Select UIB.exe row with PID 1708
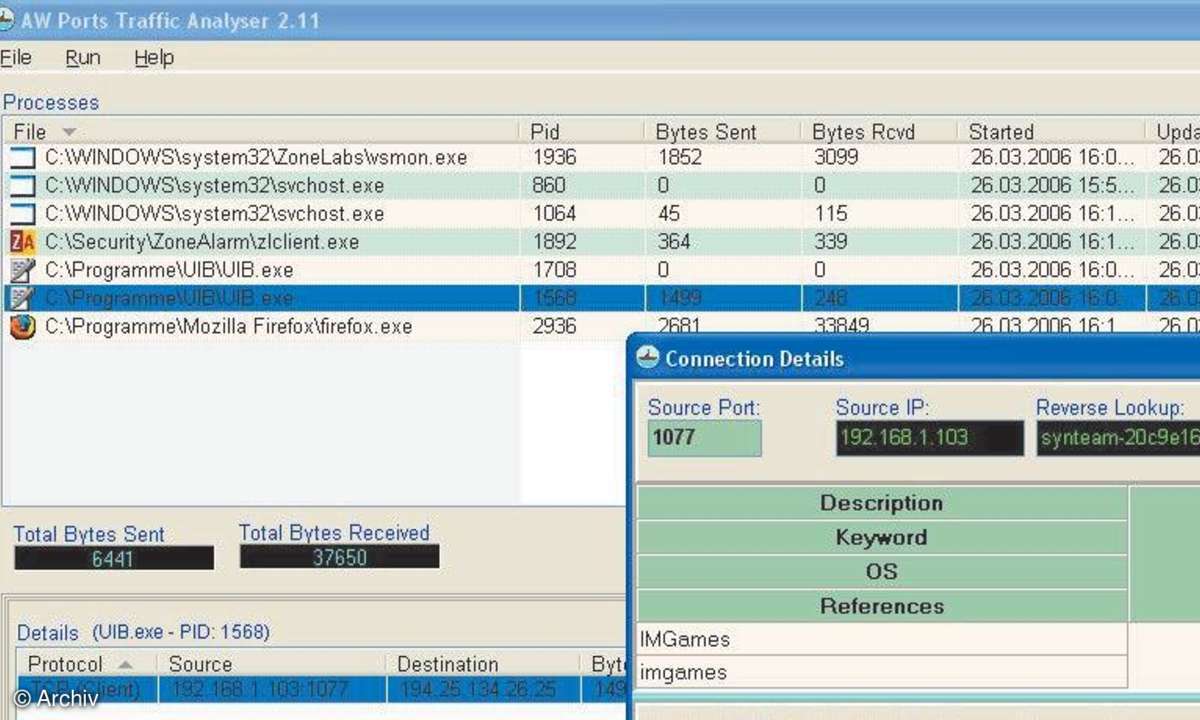Viewport: 1200px width, 720px height. 600,270
